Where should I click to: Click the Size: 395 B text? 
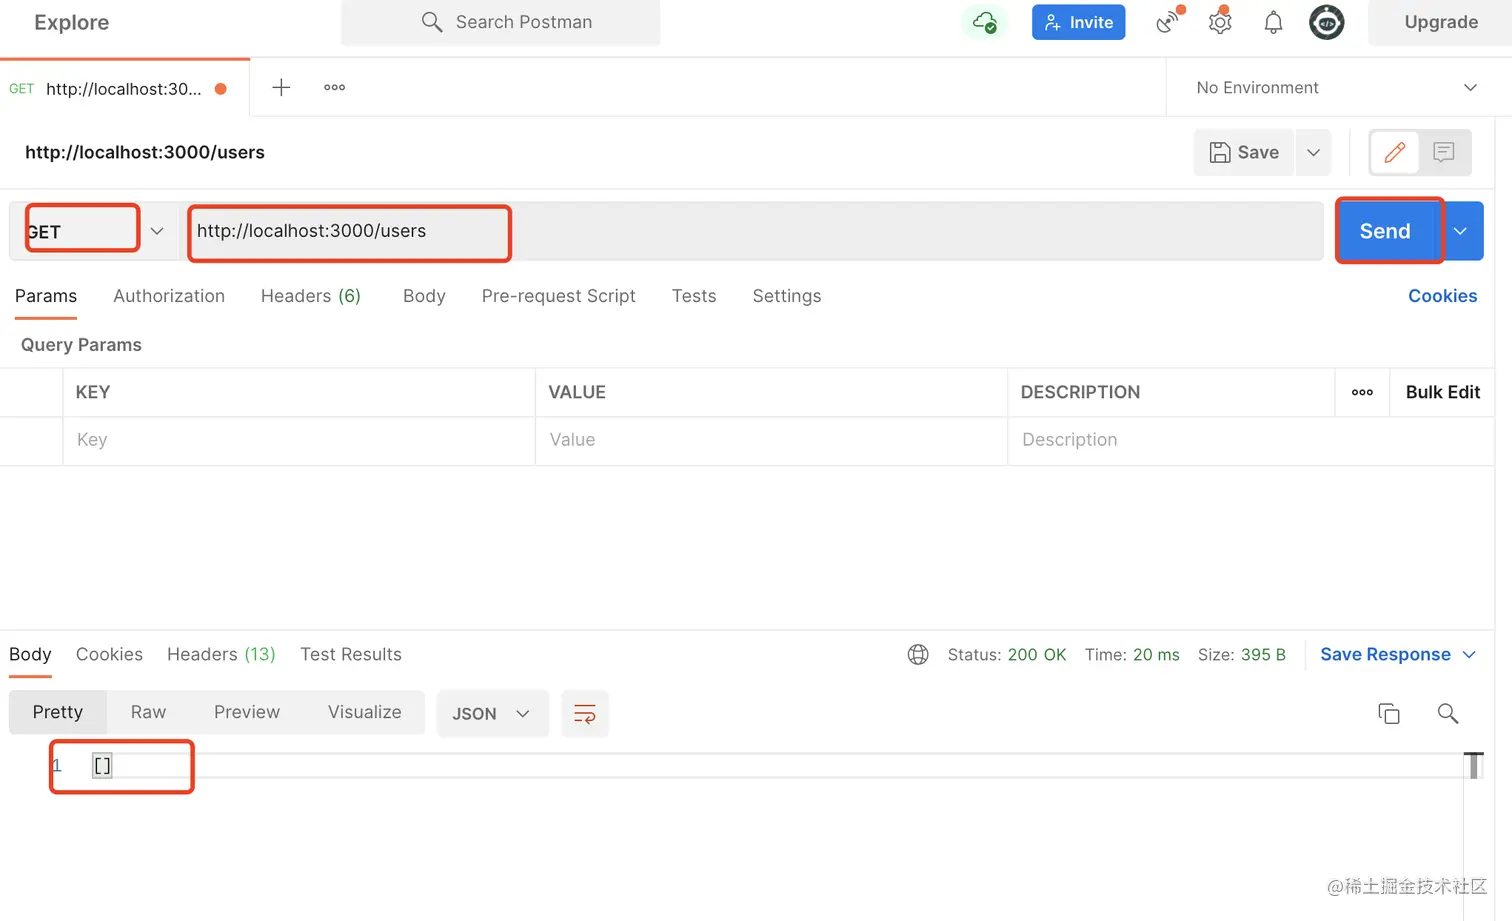1242,654
